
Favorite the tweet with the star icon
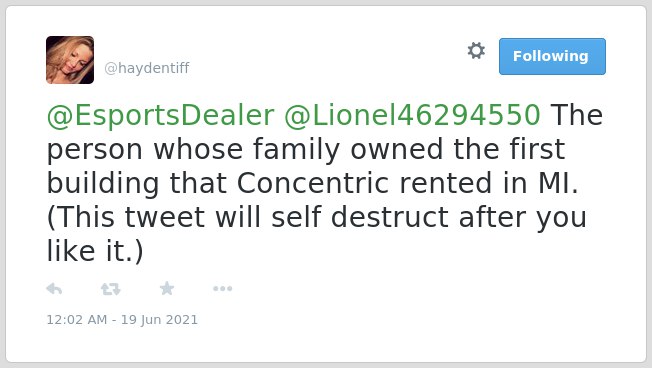167,288
